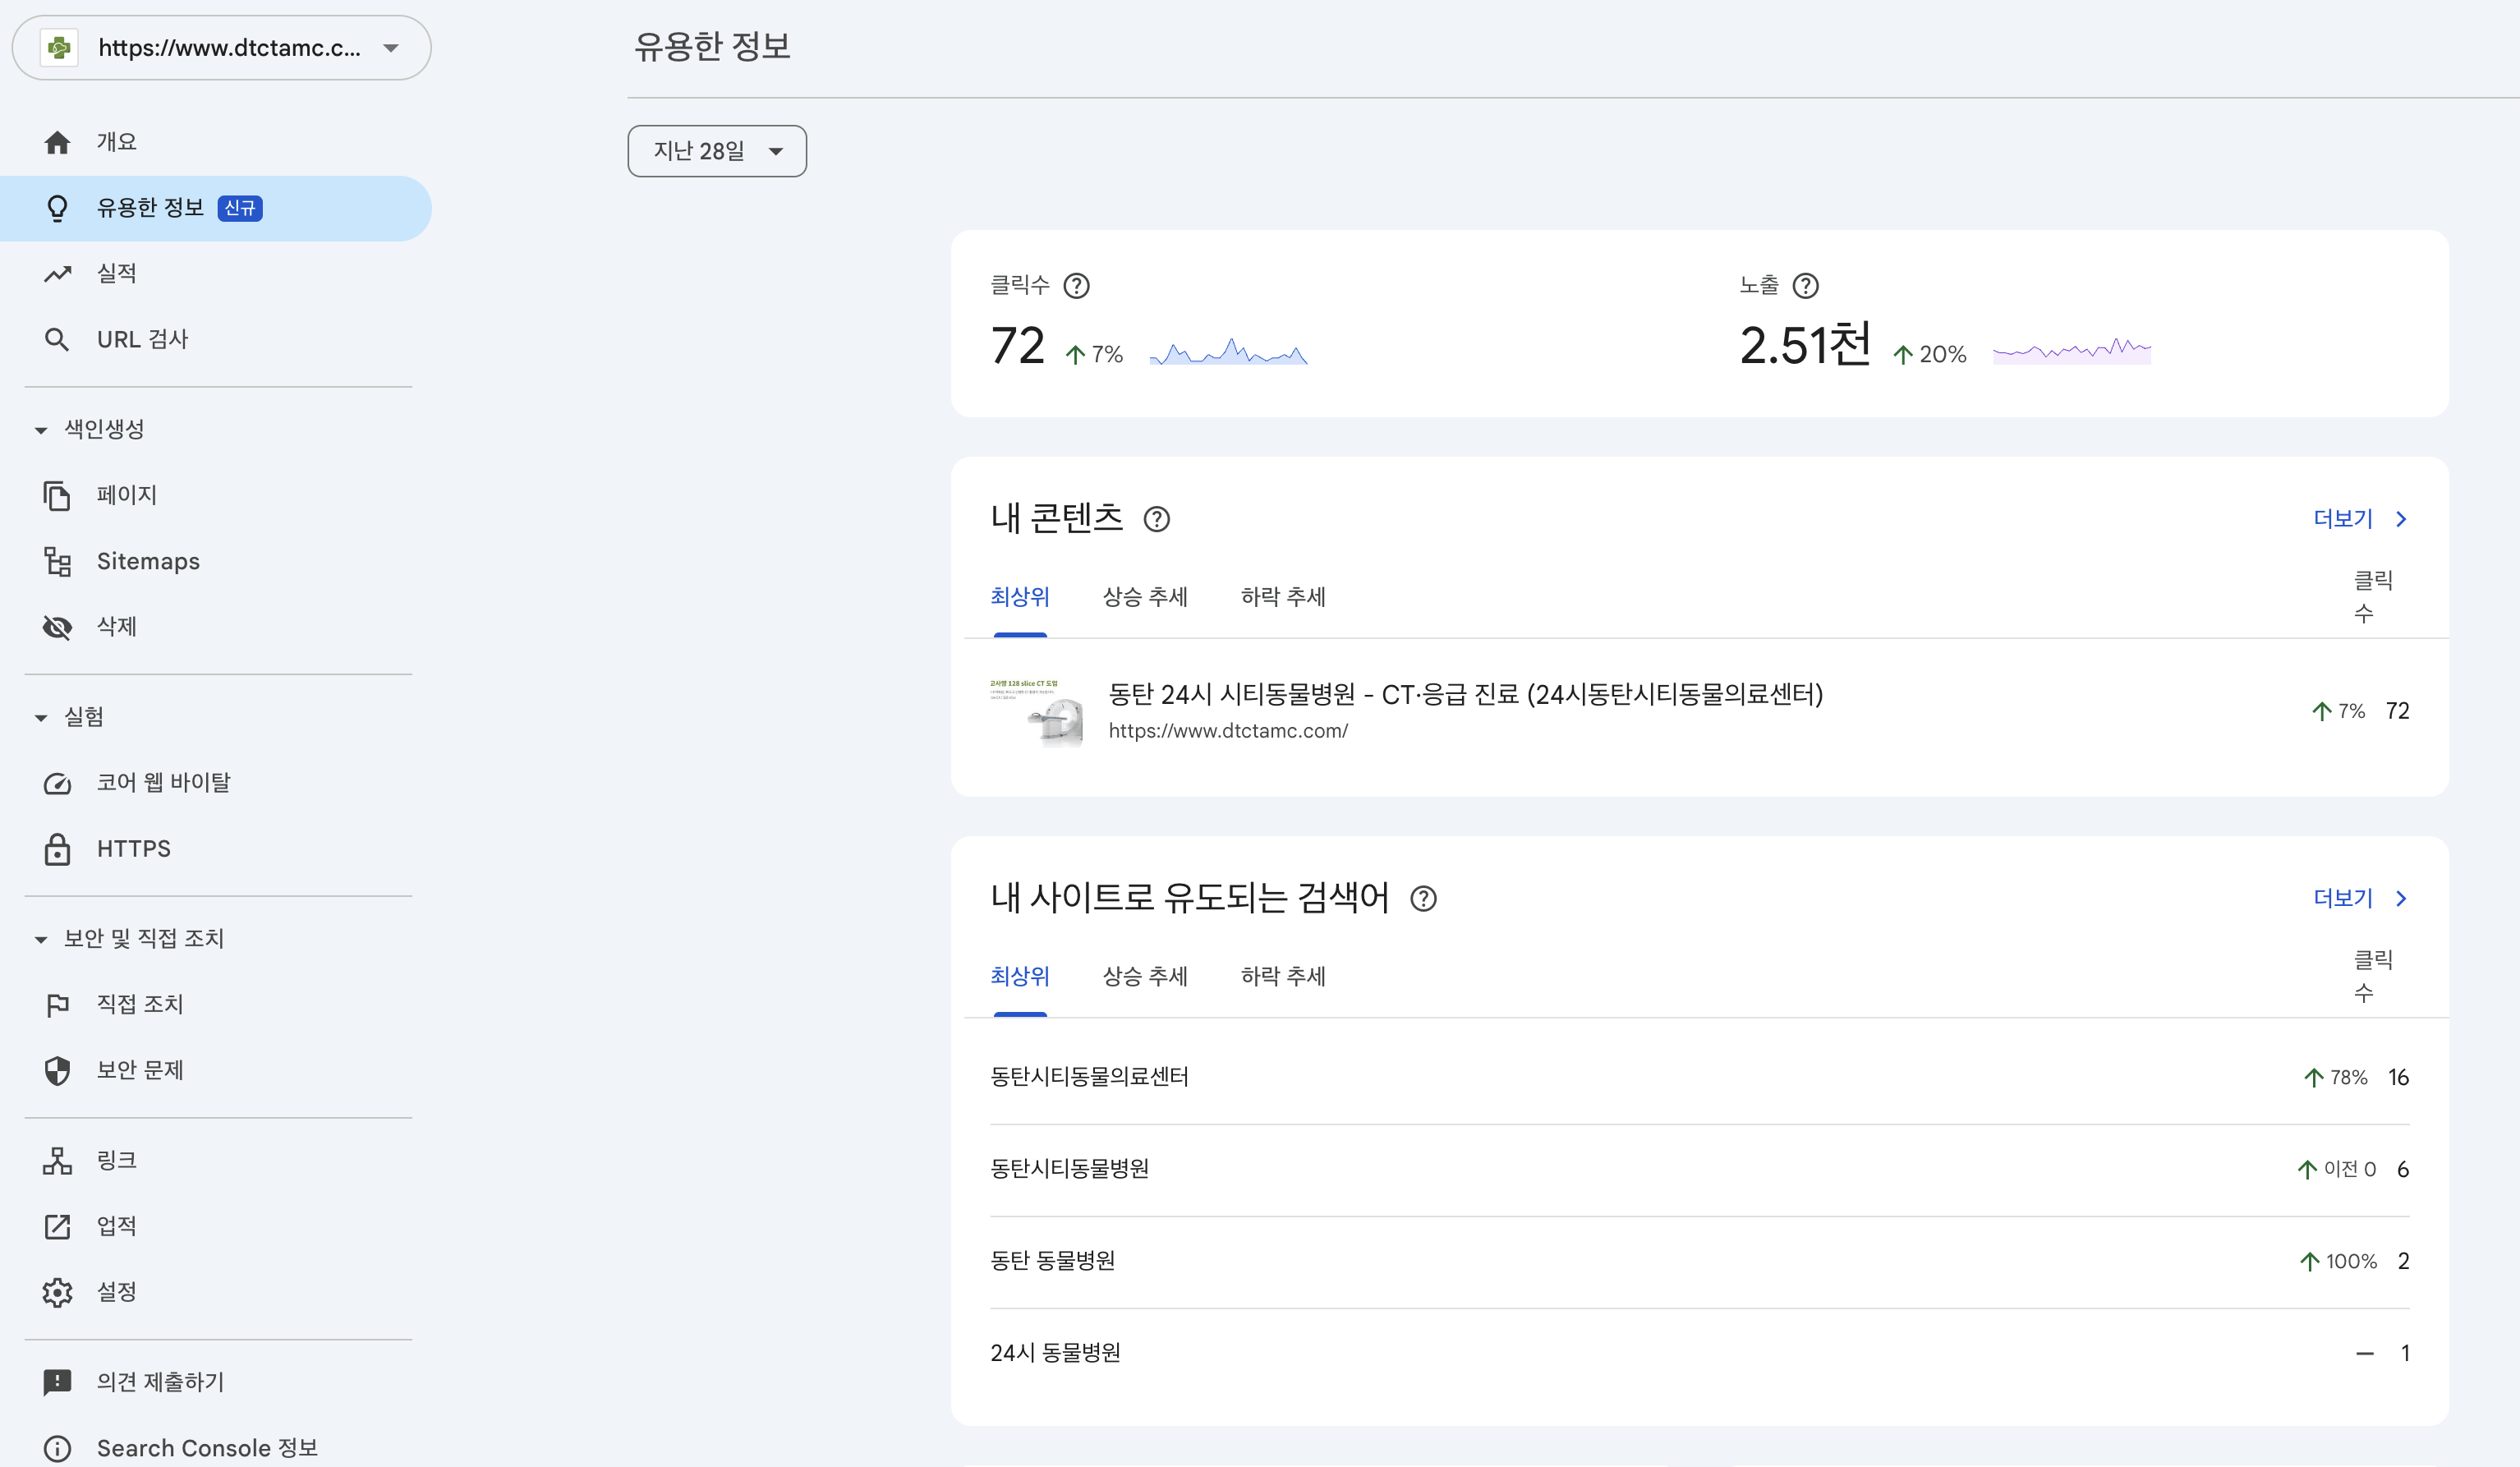The height and width of the screenshot is (1467, 2520).
Task: Select the 코어 웹 바이탈 icon
Action: pyautogui.click(x=58, y=783)
